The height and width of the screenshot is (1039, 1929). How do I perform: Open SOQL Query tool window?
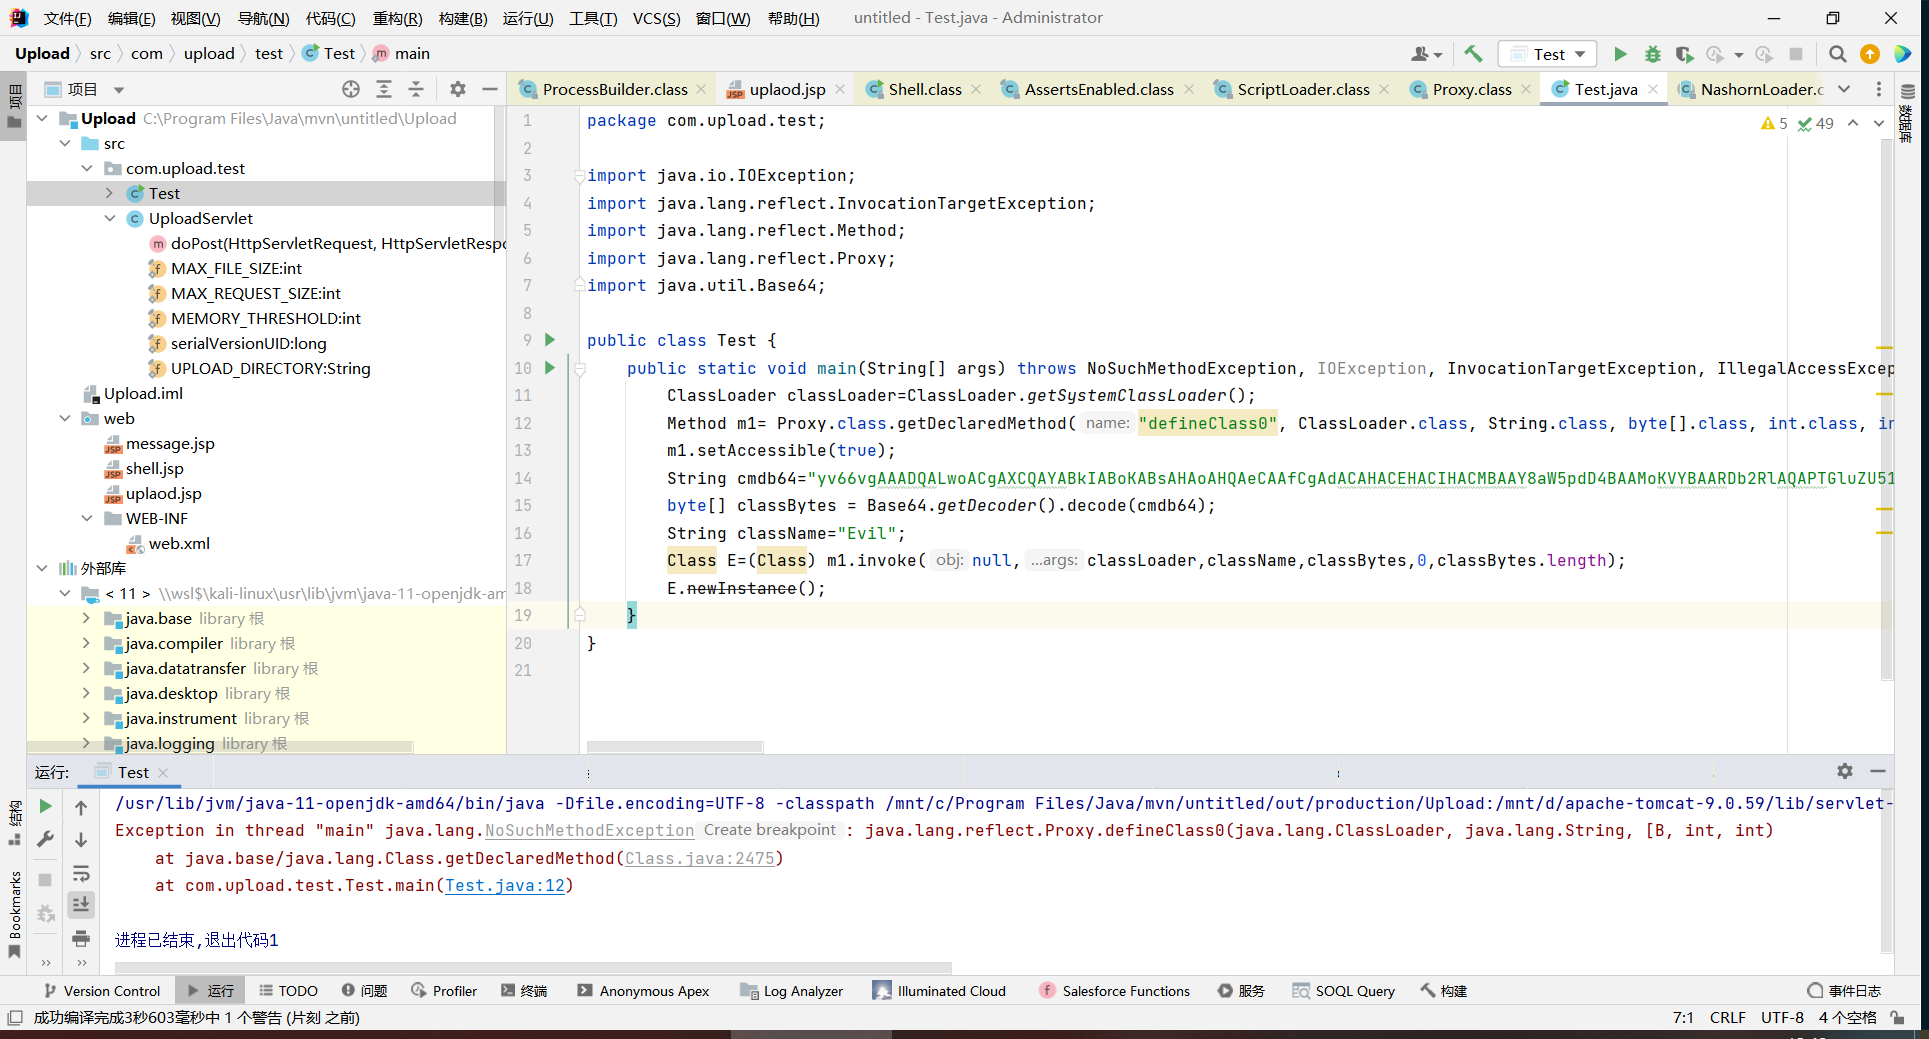point(1344,991)
